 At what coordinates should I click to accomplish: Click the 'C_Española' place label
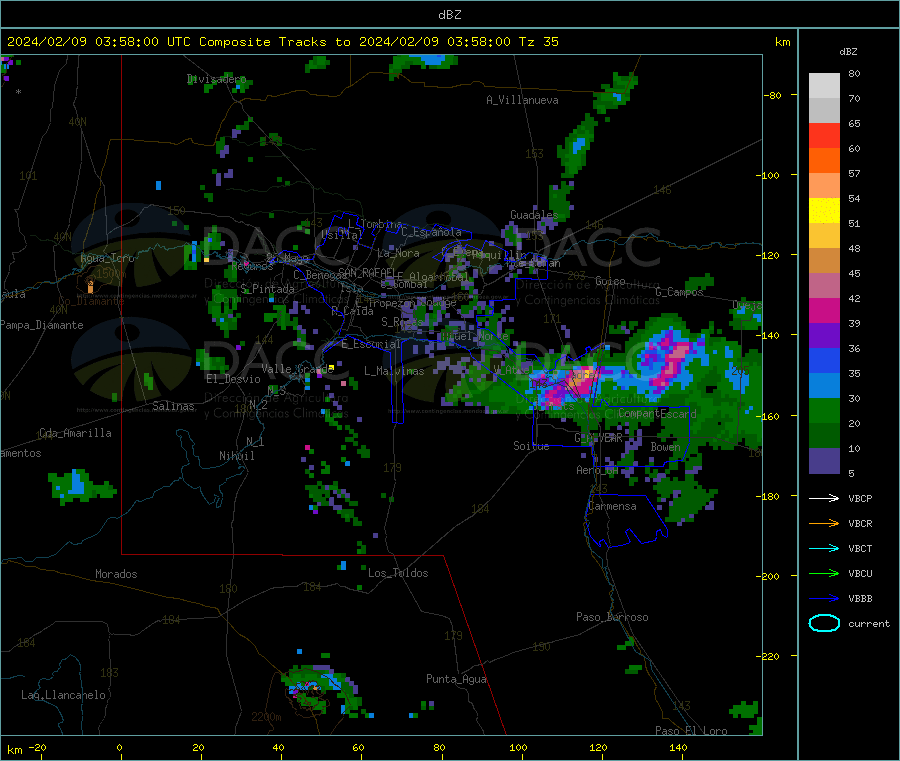coord(431,232)
